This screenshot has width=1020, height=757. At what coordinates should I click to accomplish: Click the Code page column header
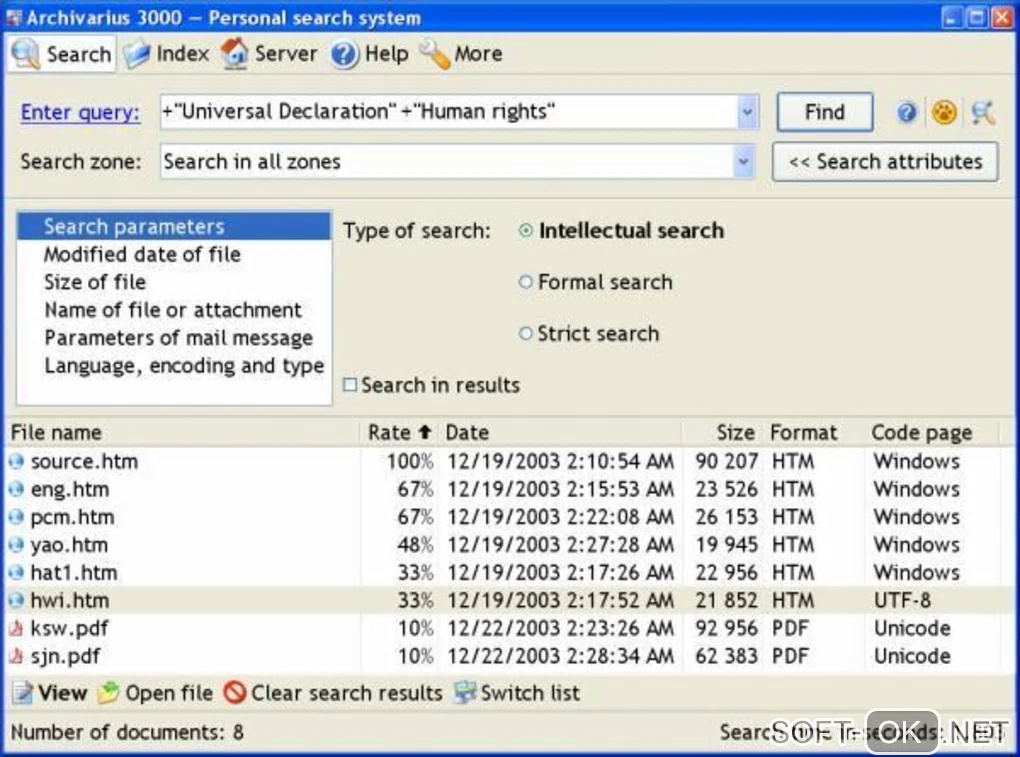[x=930, y=432]
